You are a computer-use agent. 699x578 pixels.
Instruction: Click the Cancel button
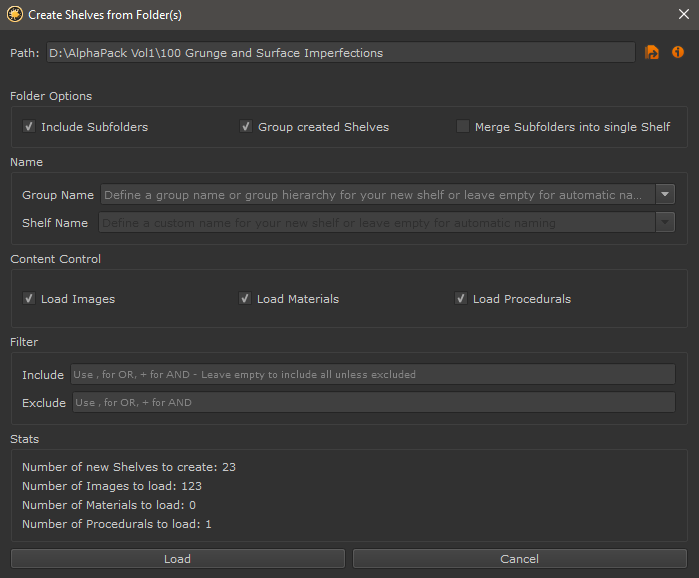point(519,559)
